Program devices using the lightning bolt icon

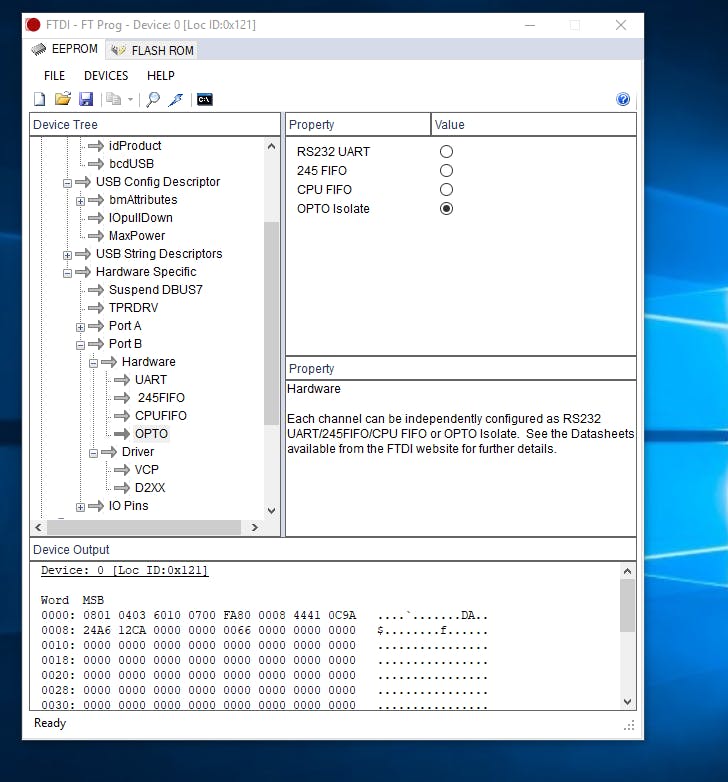click(x=176, y=99)
